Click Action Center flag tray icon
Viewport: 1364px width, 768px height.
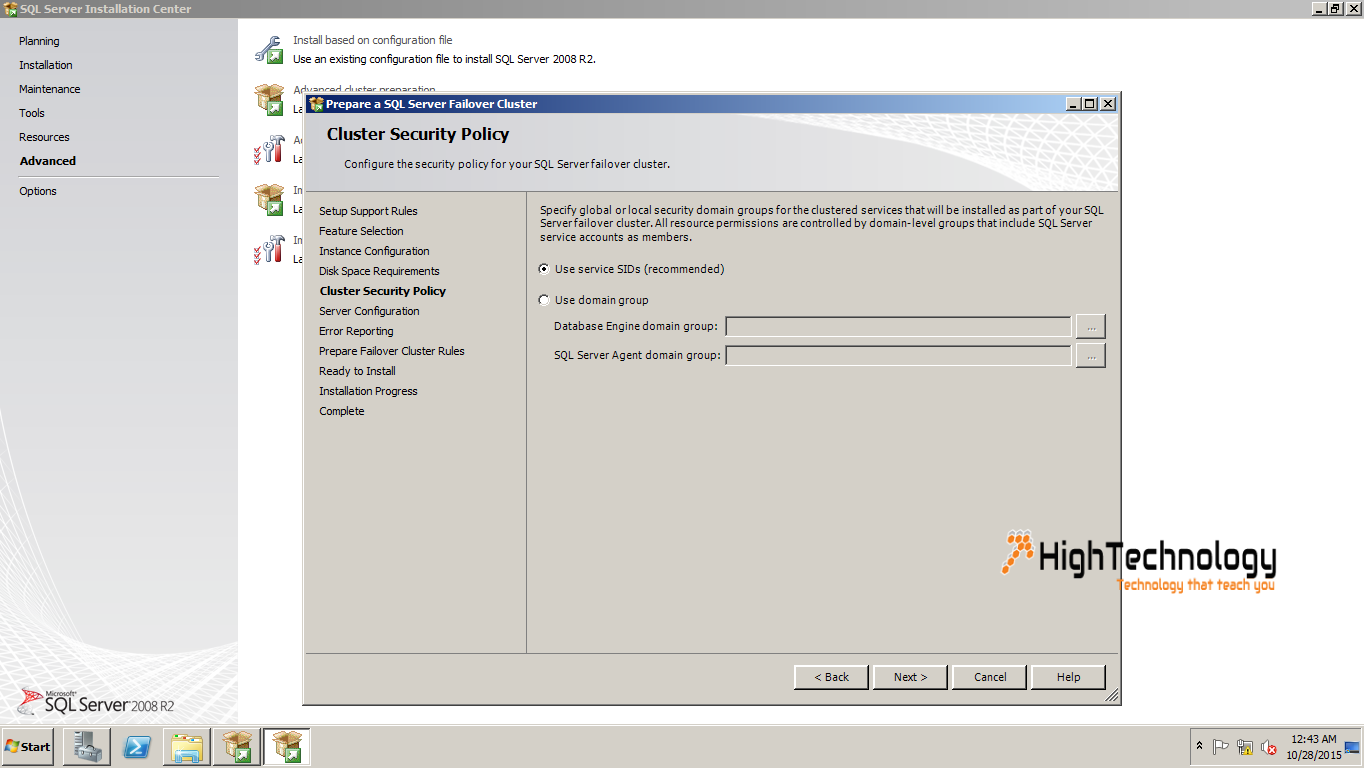(1221, 747)
